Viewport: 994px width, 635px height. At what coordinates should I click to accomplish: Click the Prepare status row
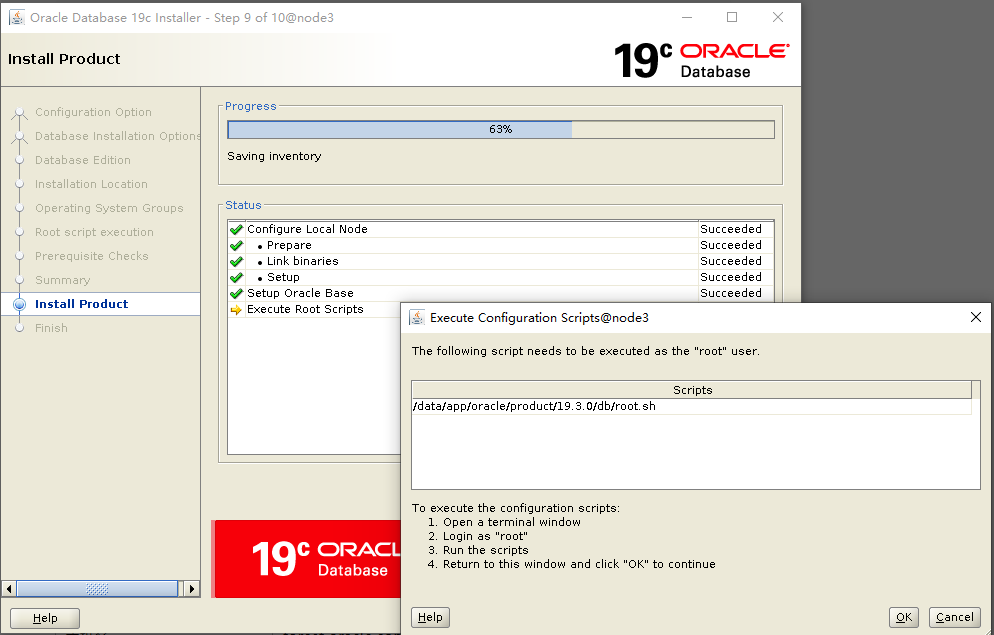tap(501, 245)
